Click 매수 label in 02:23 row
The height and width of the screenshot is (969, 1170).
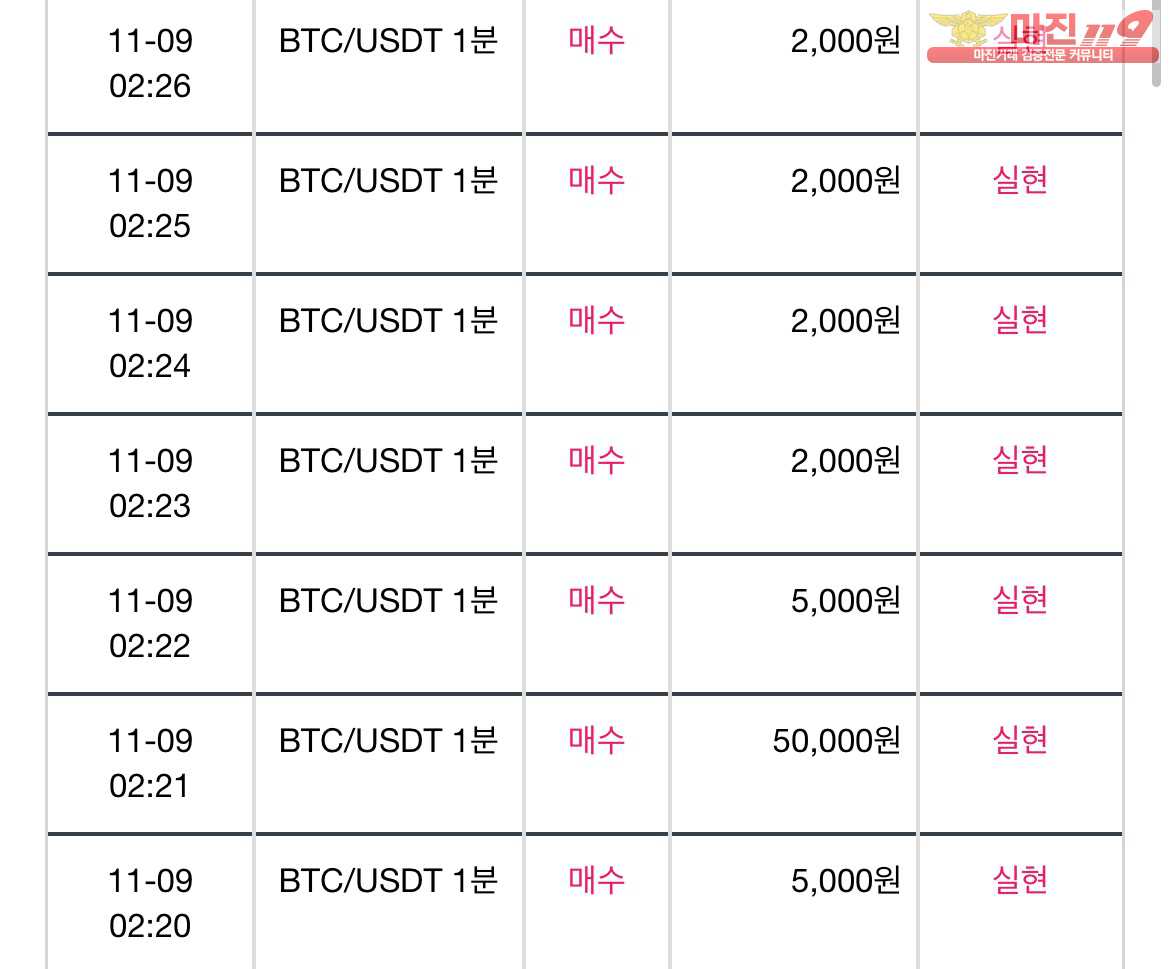(x=596, y=460)
